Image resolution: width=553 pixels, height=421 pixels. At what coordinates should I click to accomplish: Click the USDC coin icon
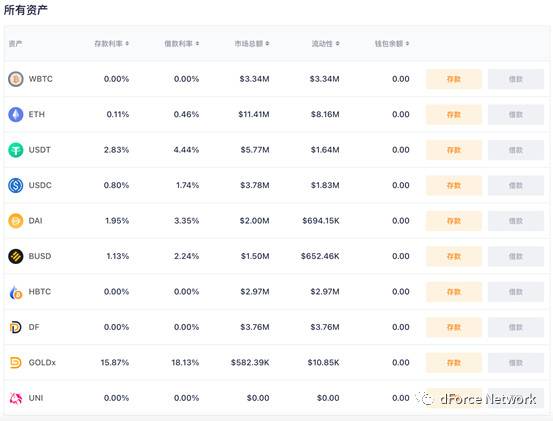click(16, 185)
